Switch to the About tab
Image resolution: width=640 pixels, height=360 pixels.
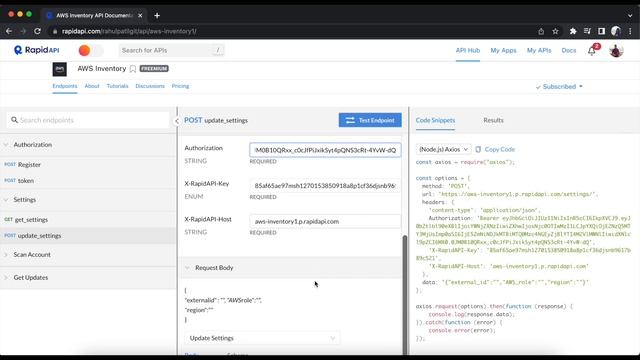pos(92,86)
